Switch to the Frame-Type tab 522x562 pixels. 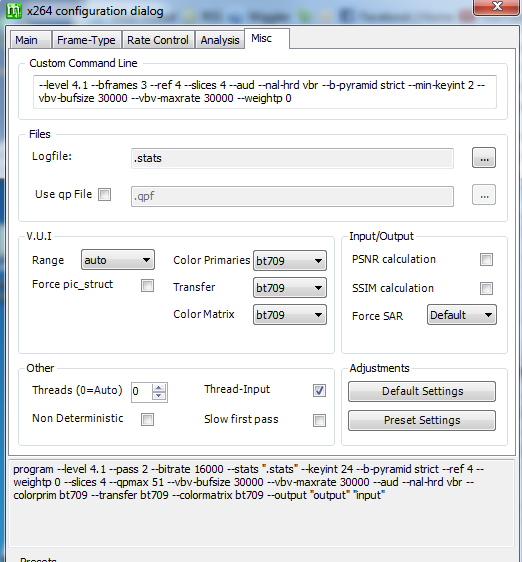pyautogui.click(x=86, y=40)
